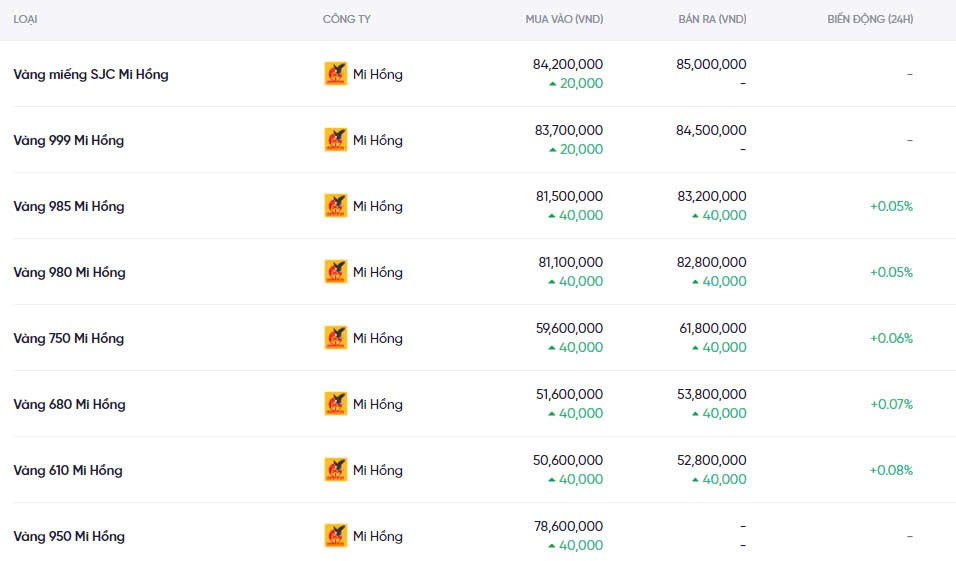The width and height of the screenshot is (956, 561).
Task: Click the 84,200,000 buy price
Action: (x=568, y=64)
